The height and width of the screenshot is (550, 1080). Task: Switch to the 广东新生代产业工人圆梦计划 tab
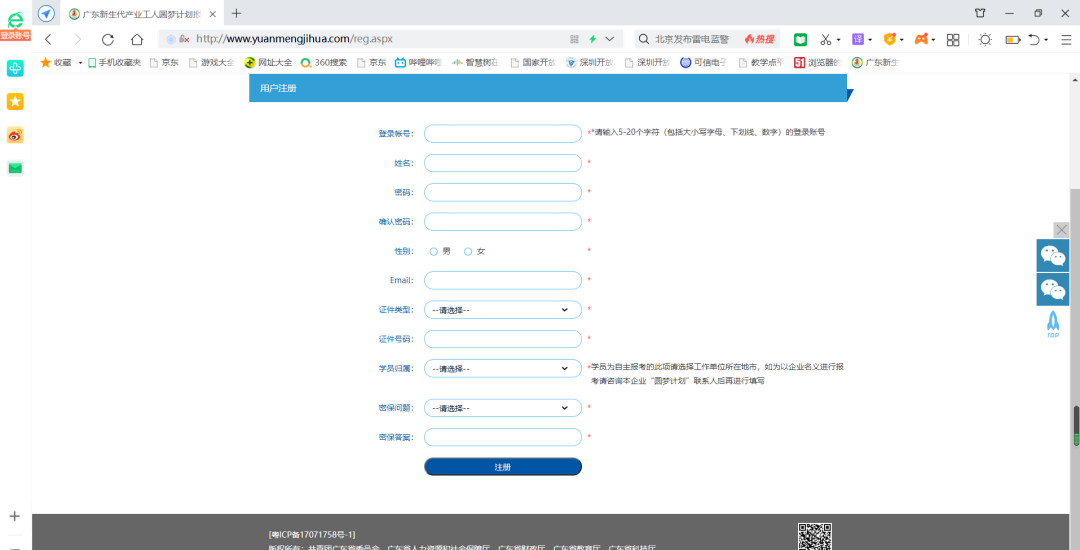pos(140,13)
